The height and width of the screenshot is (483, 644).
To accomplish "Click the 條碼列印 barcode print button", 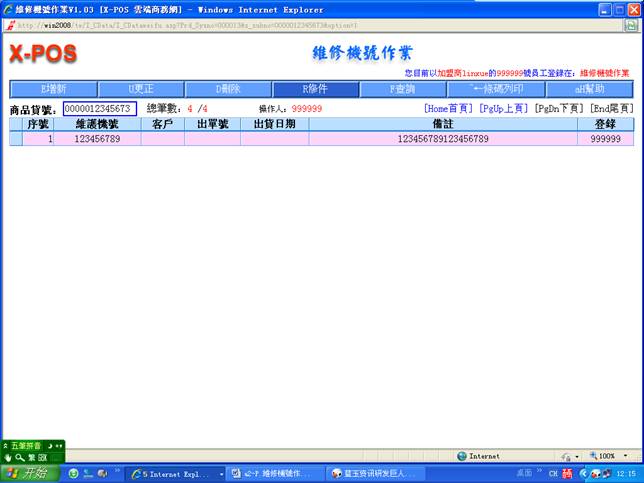I will pyautogui.click(x=491, y=89).
